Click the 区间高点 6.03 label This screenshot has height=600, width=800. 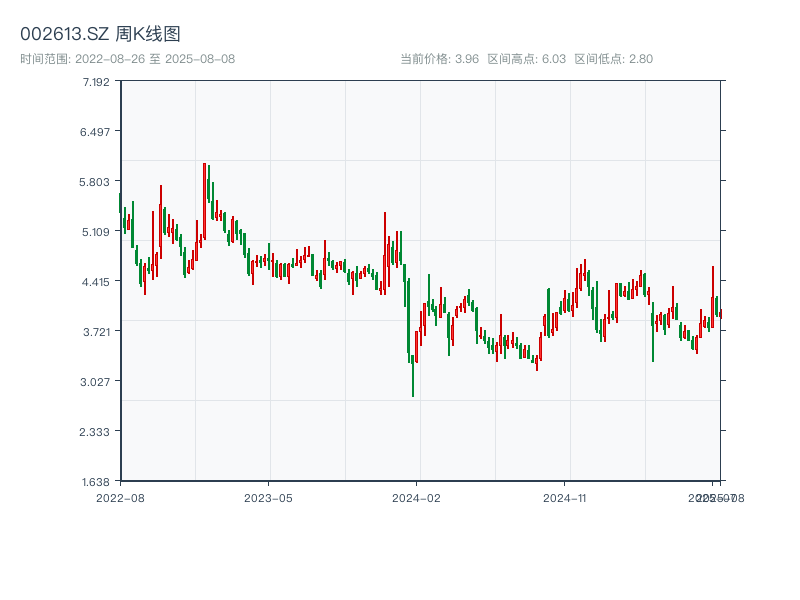pos(526,59)
